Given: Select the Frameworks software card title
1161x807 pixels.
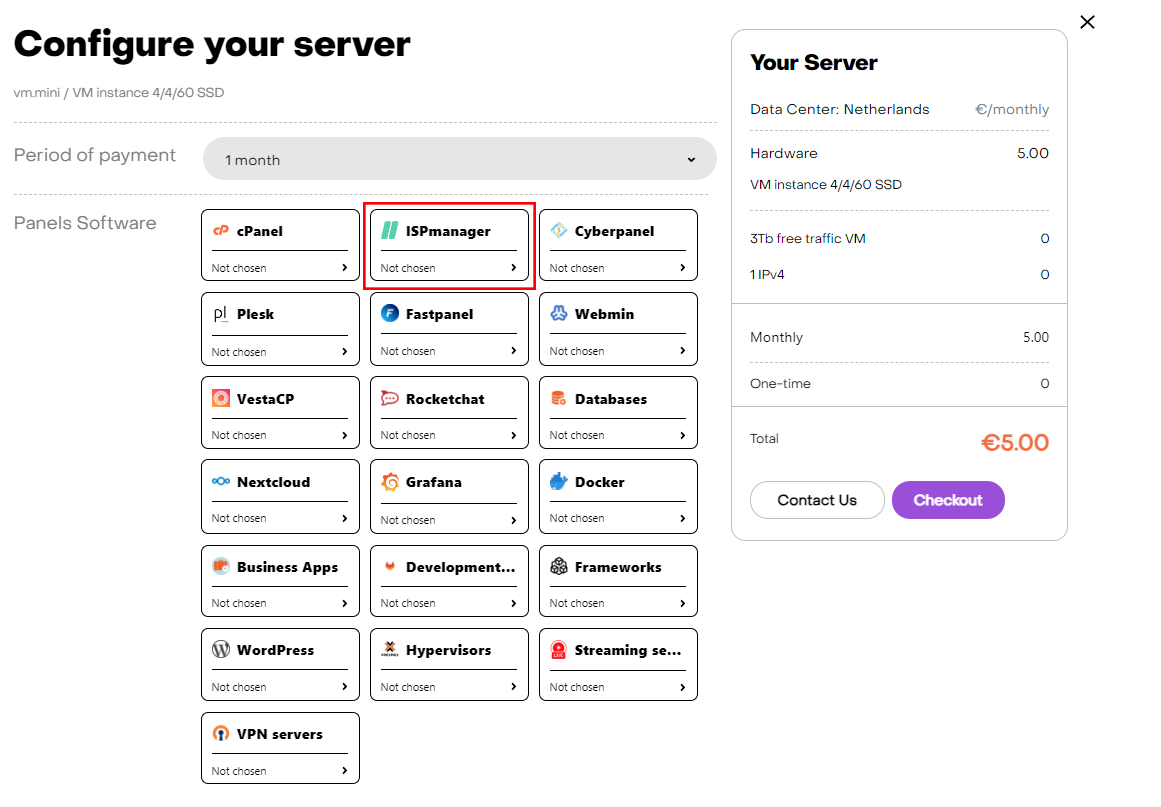Looking at the screenshot, I should pos(617,567).
